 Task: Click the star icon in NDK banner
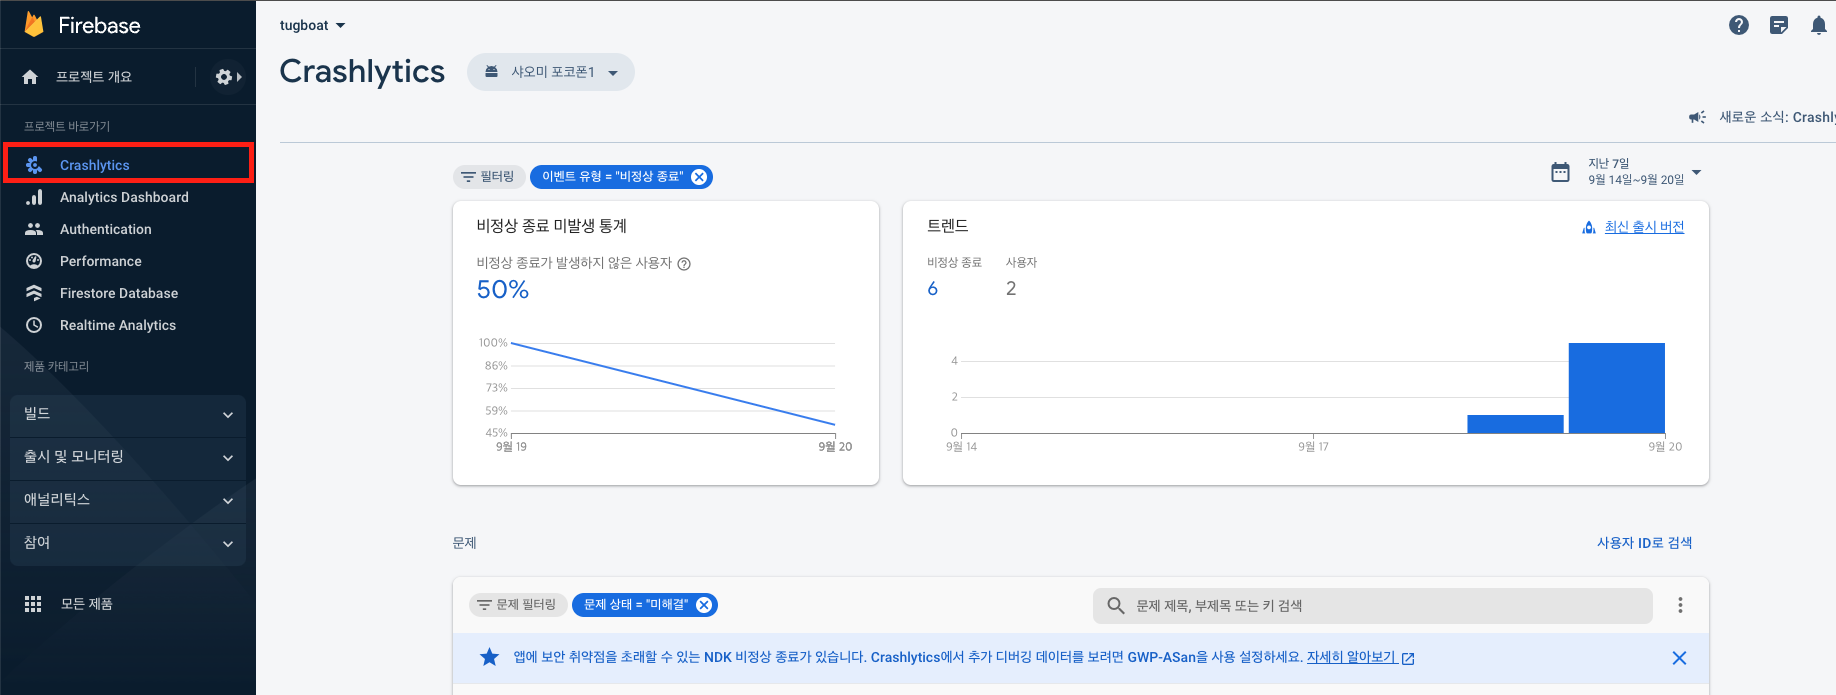coord(489,657)
